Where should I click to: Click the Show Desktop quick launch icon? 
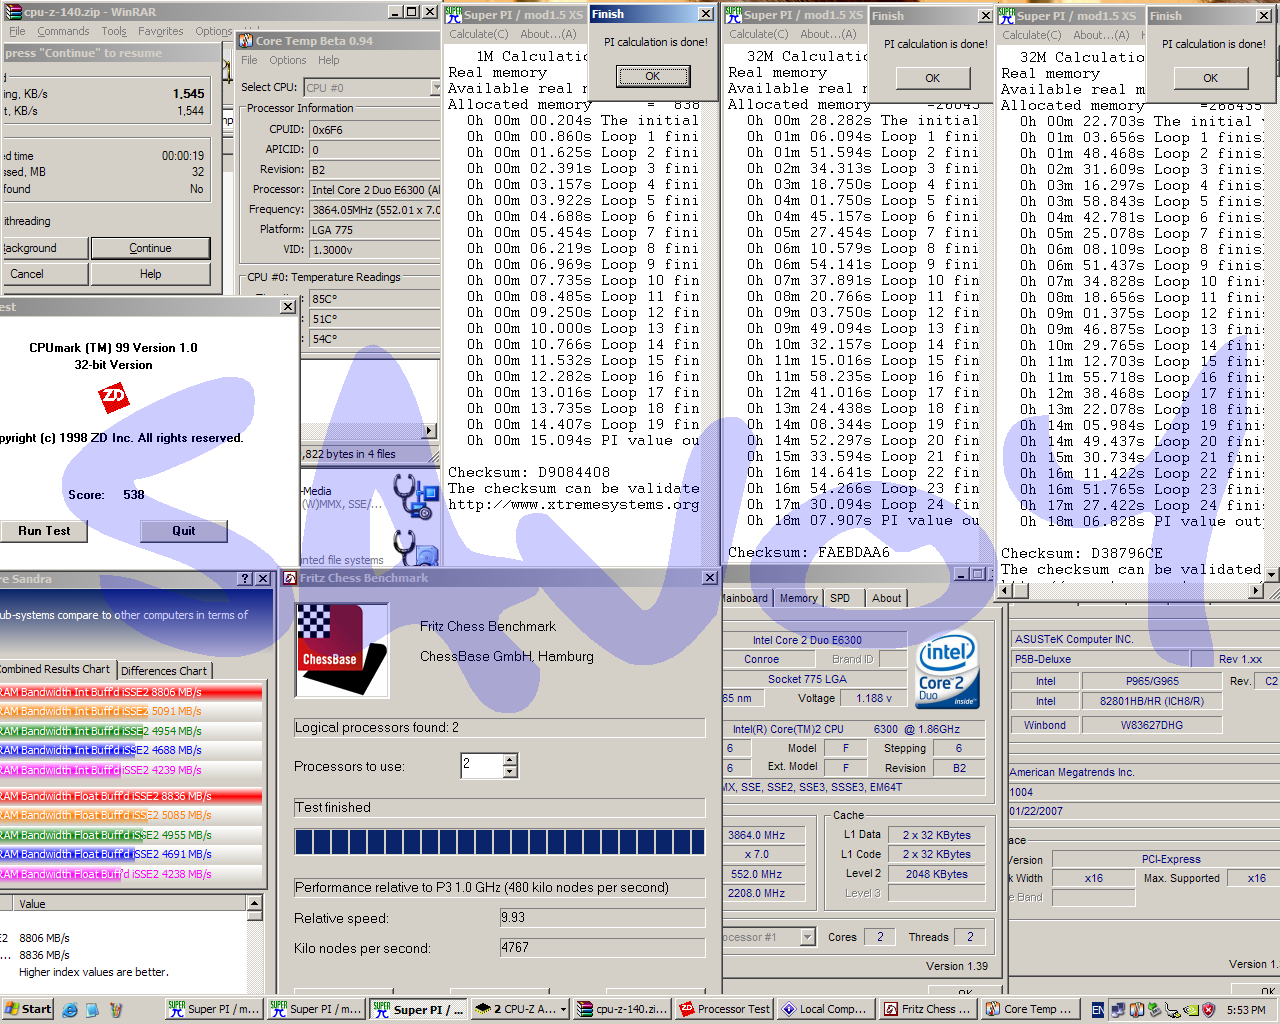click(x=91, y=1010)
